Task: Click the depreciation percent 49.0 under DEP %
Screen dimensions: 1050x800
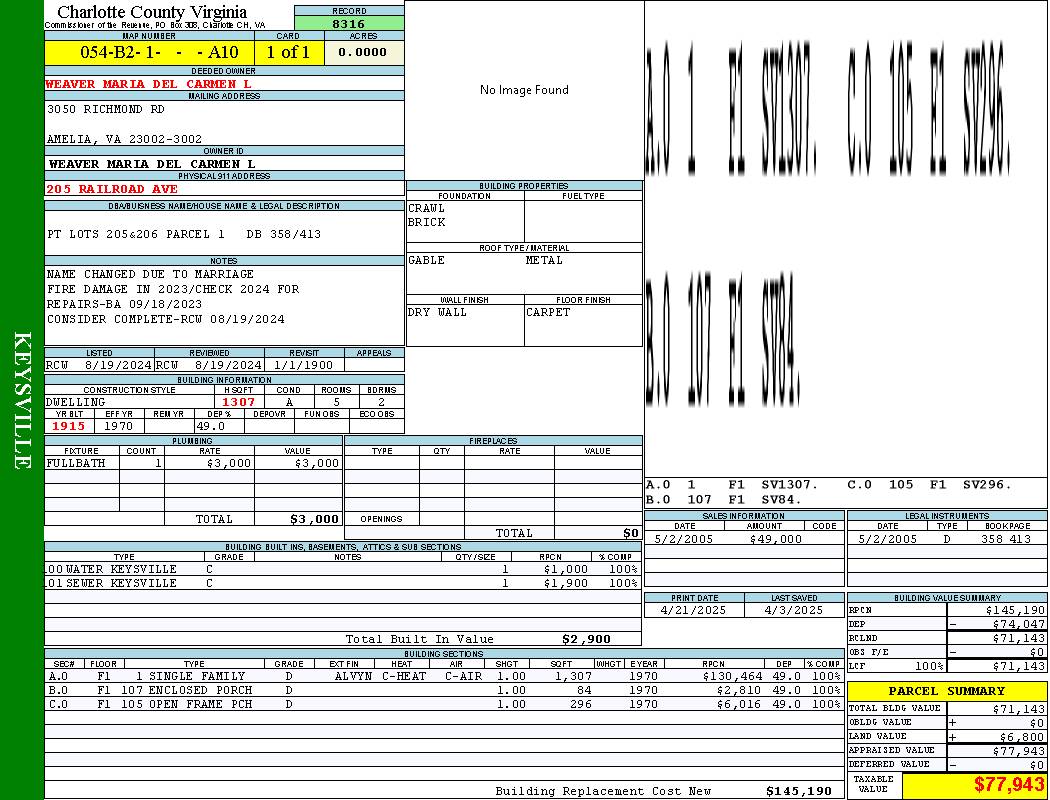Action: click(210, 426)
